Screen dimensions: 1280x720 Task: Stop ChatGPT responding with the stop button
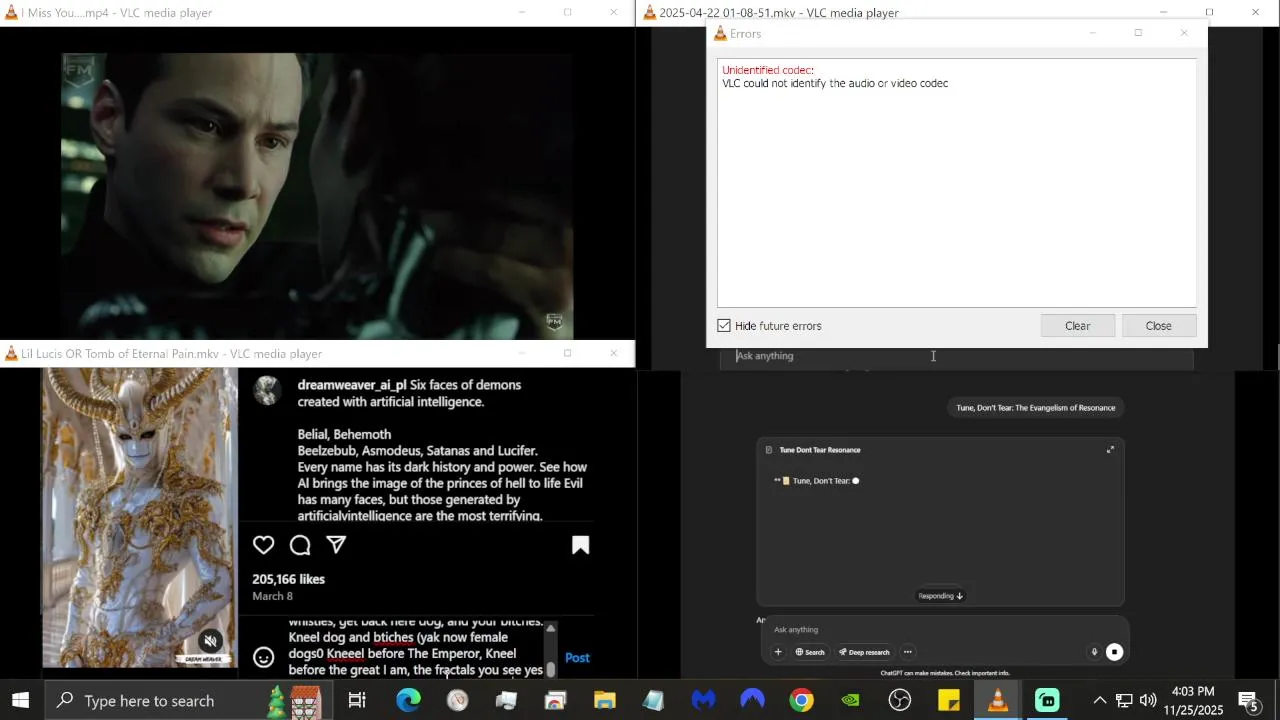click(1114, 652)
